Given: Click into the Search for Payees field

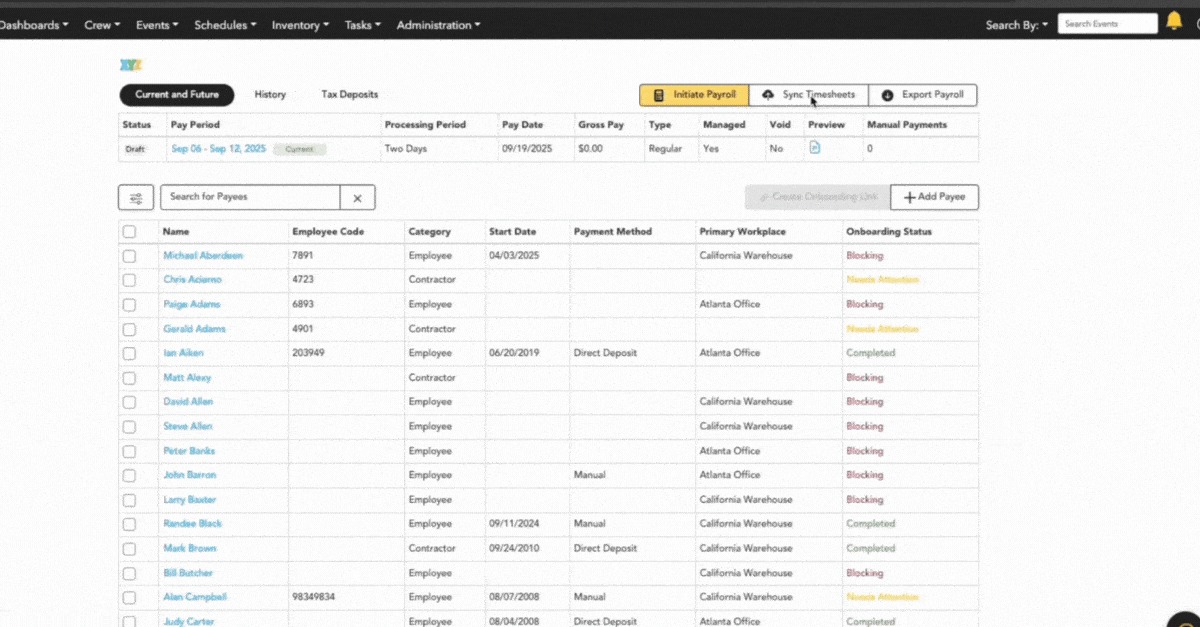Looking at the screenshot, I should point(250,197).
